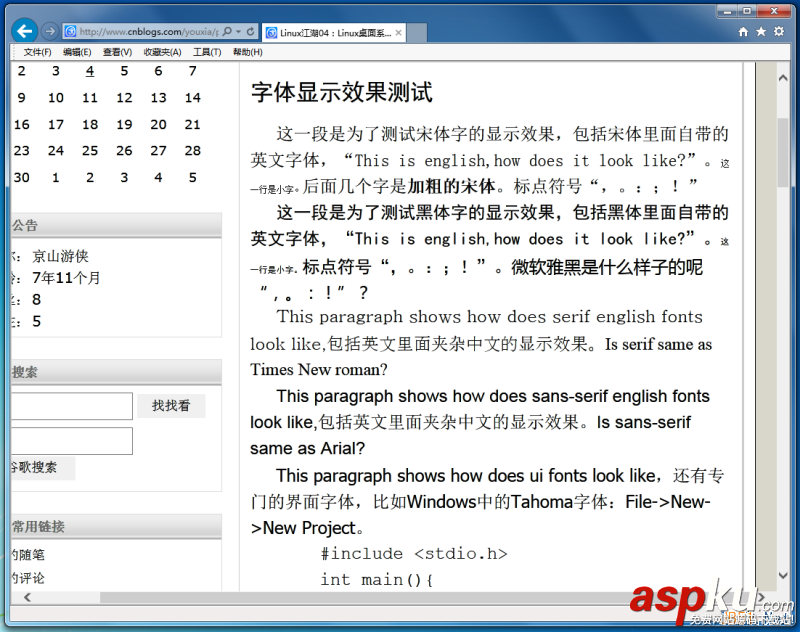Click calendar date 30
This screenshot has width=800, height=632.
tap(21, 178)
